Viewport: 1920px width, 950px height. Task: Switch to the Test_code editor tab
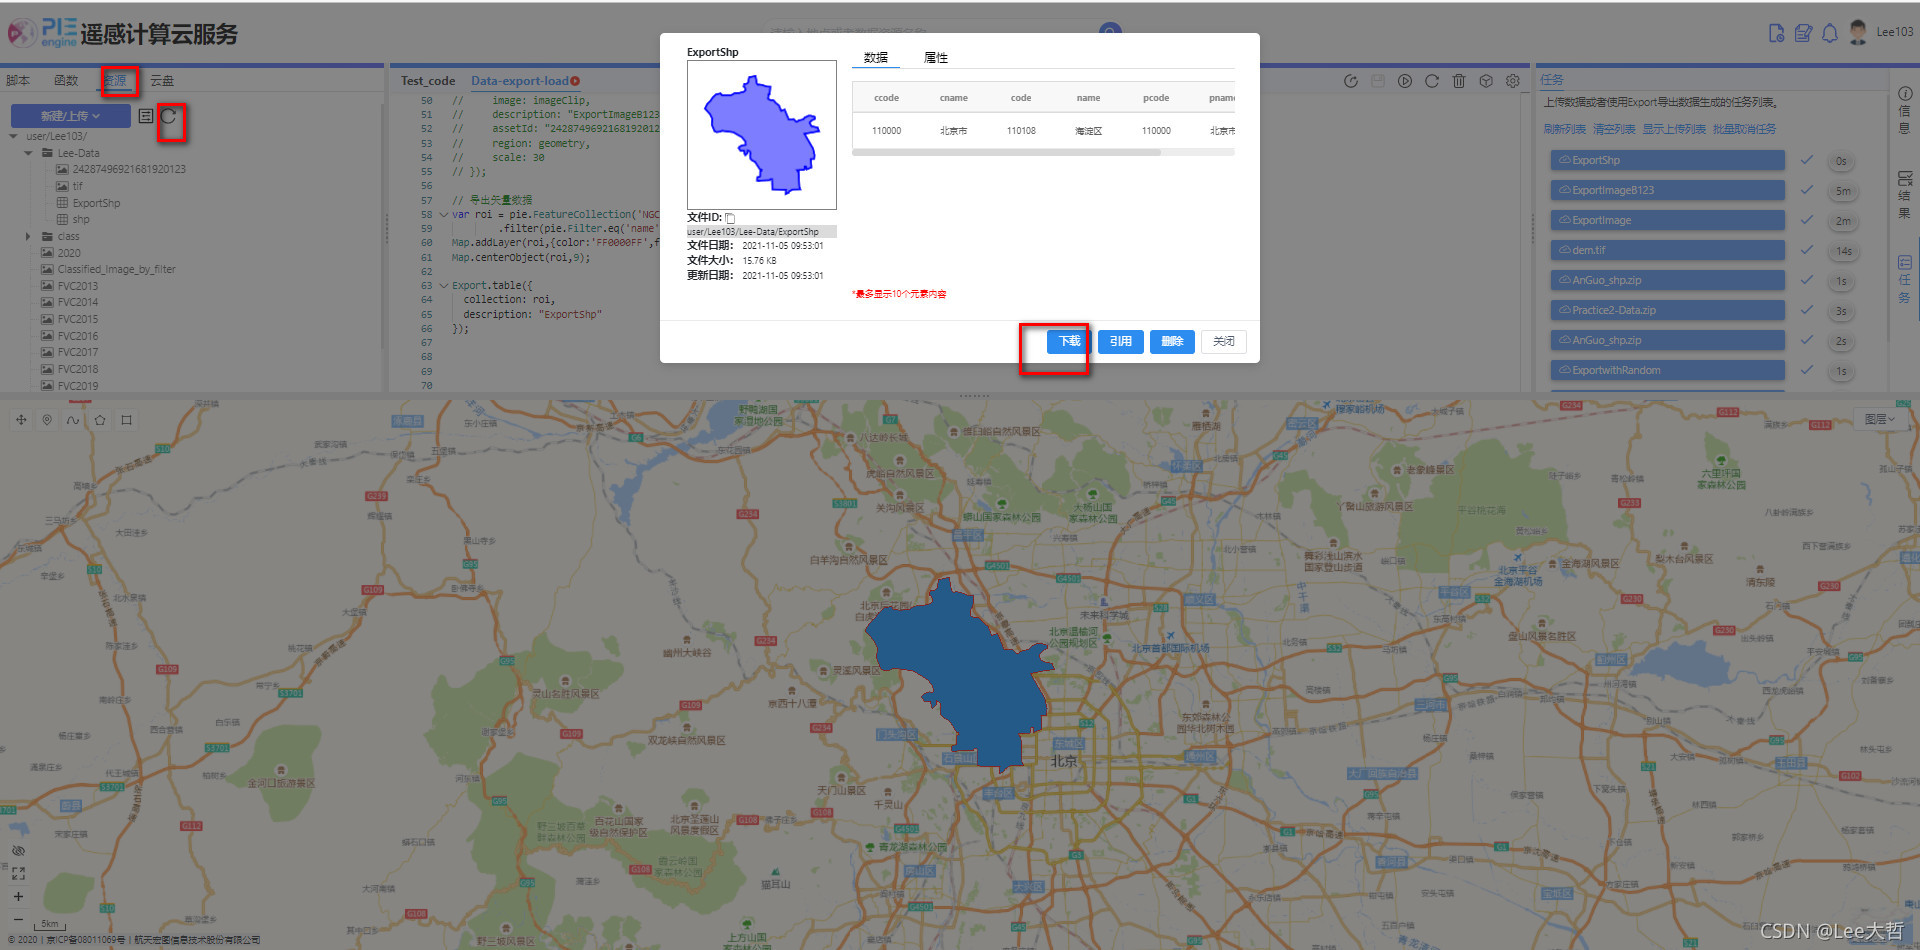pyautogui.click(x=428, y=81)
